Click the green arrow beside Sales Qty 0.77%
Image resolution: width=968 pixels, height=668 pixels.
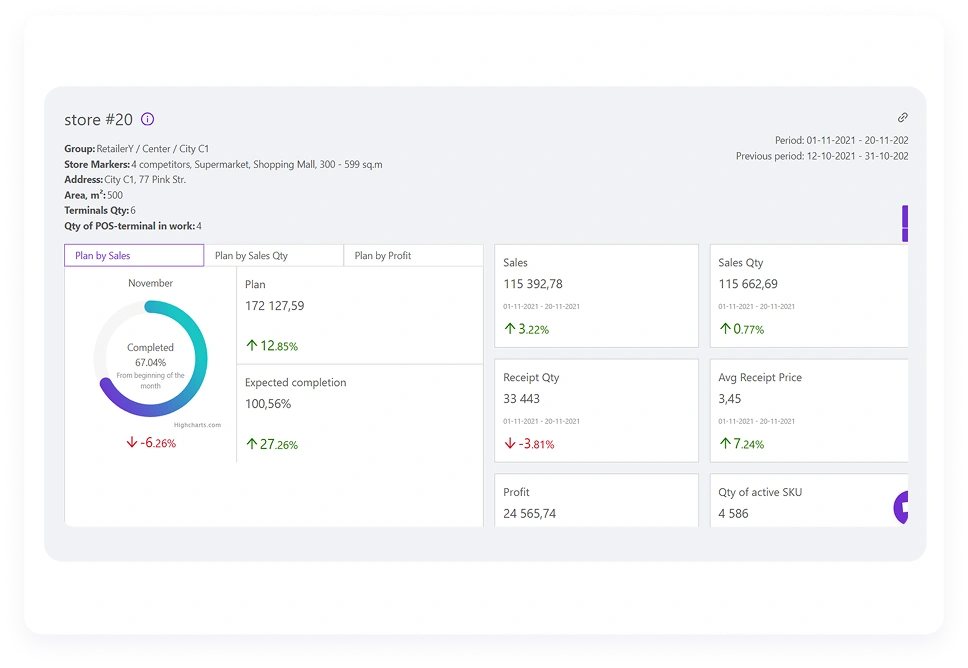[724, 328]
